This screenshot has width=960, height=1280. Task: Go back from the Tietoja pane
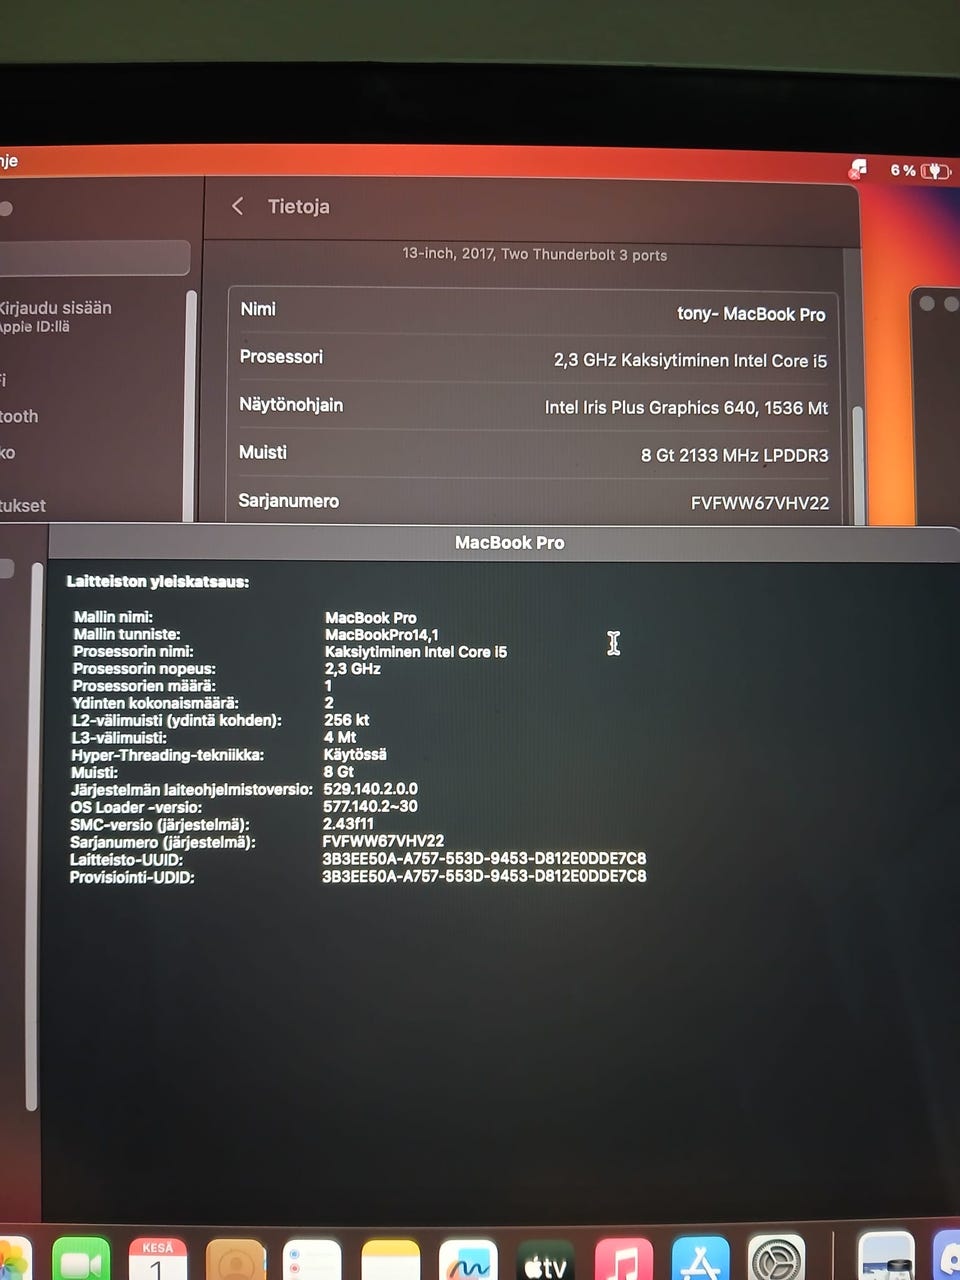point(237,206)
